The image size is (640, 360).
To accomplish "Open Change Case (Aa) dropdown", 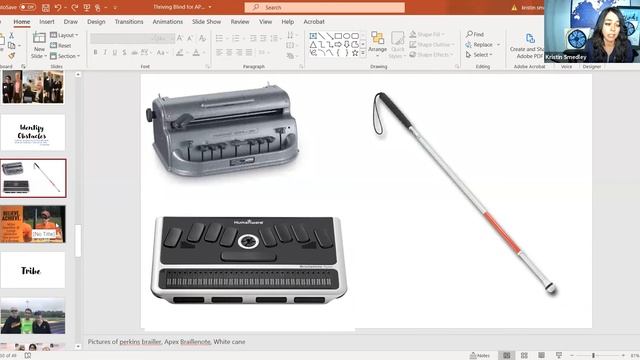I will (x=161, y=53).
